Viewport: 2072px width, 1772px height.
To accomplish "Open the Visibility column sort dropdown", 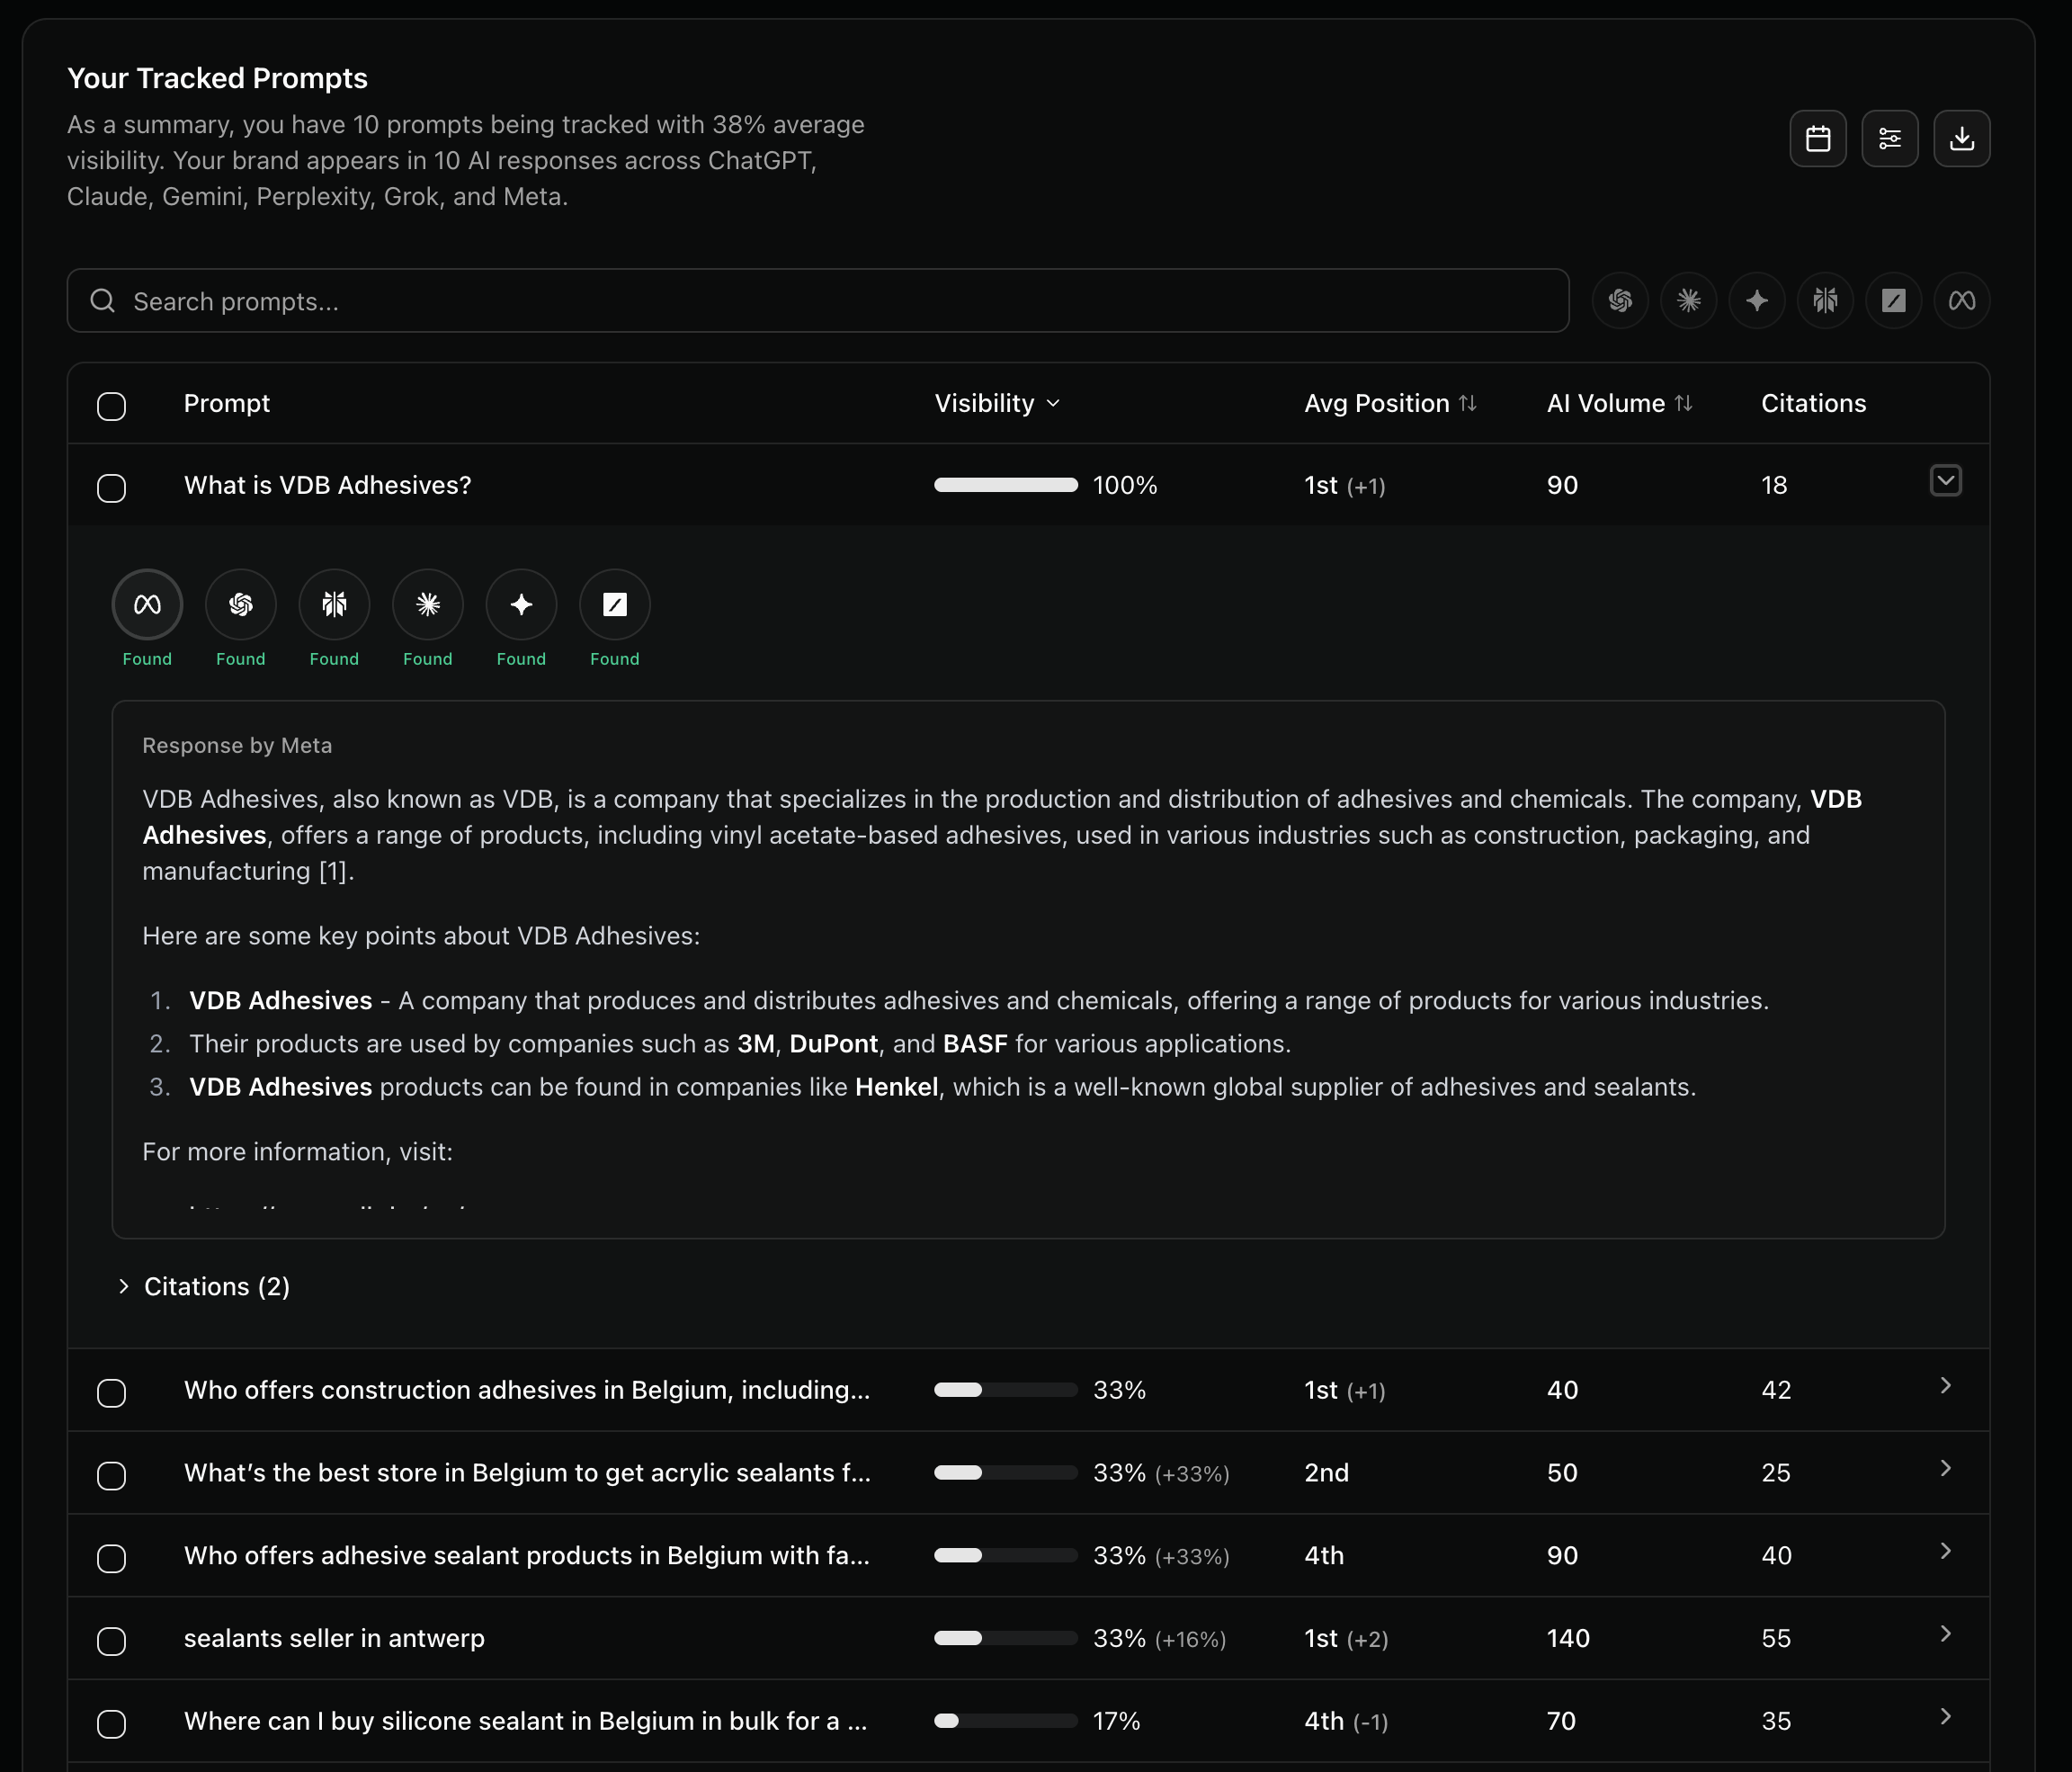I will coord(997,403).
